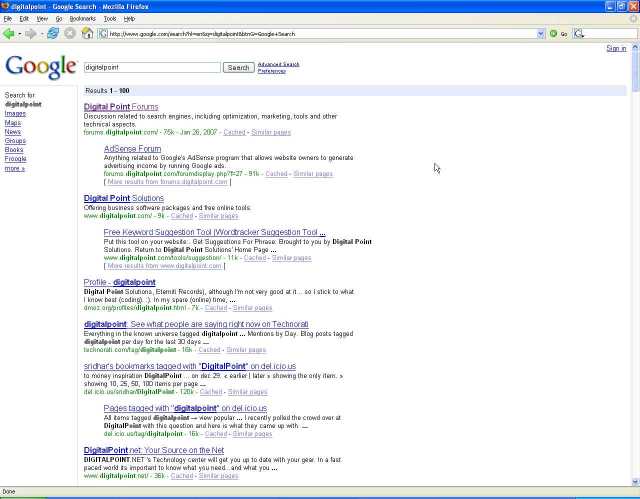
Task: Click the Google Search button
Action: click(238, 67)
